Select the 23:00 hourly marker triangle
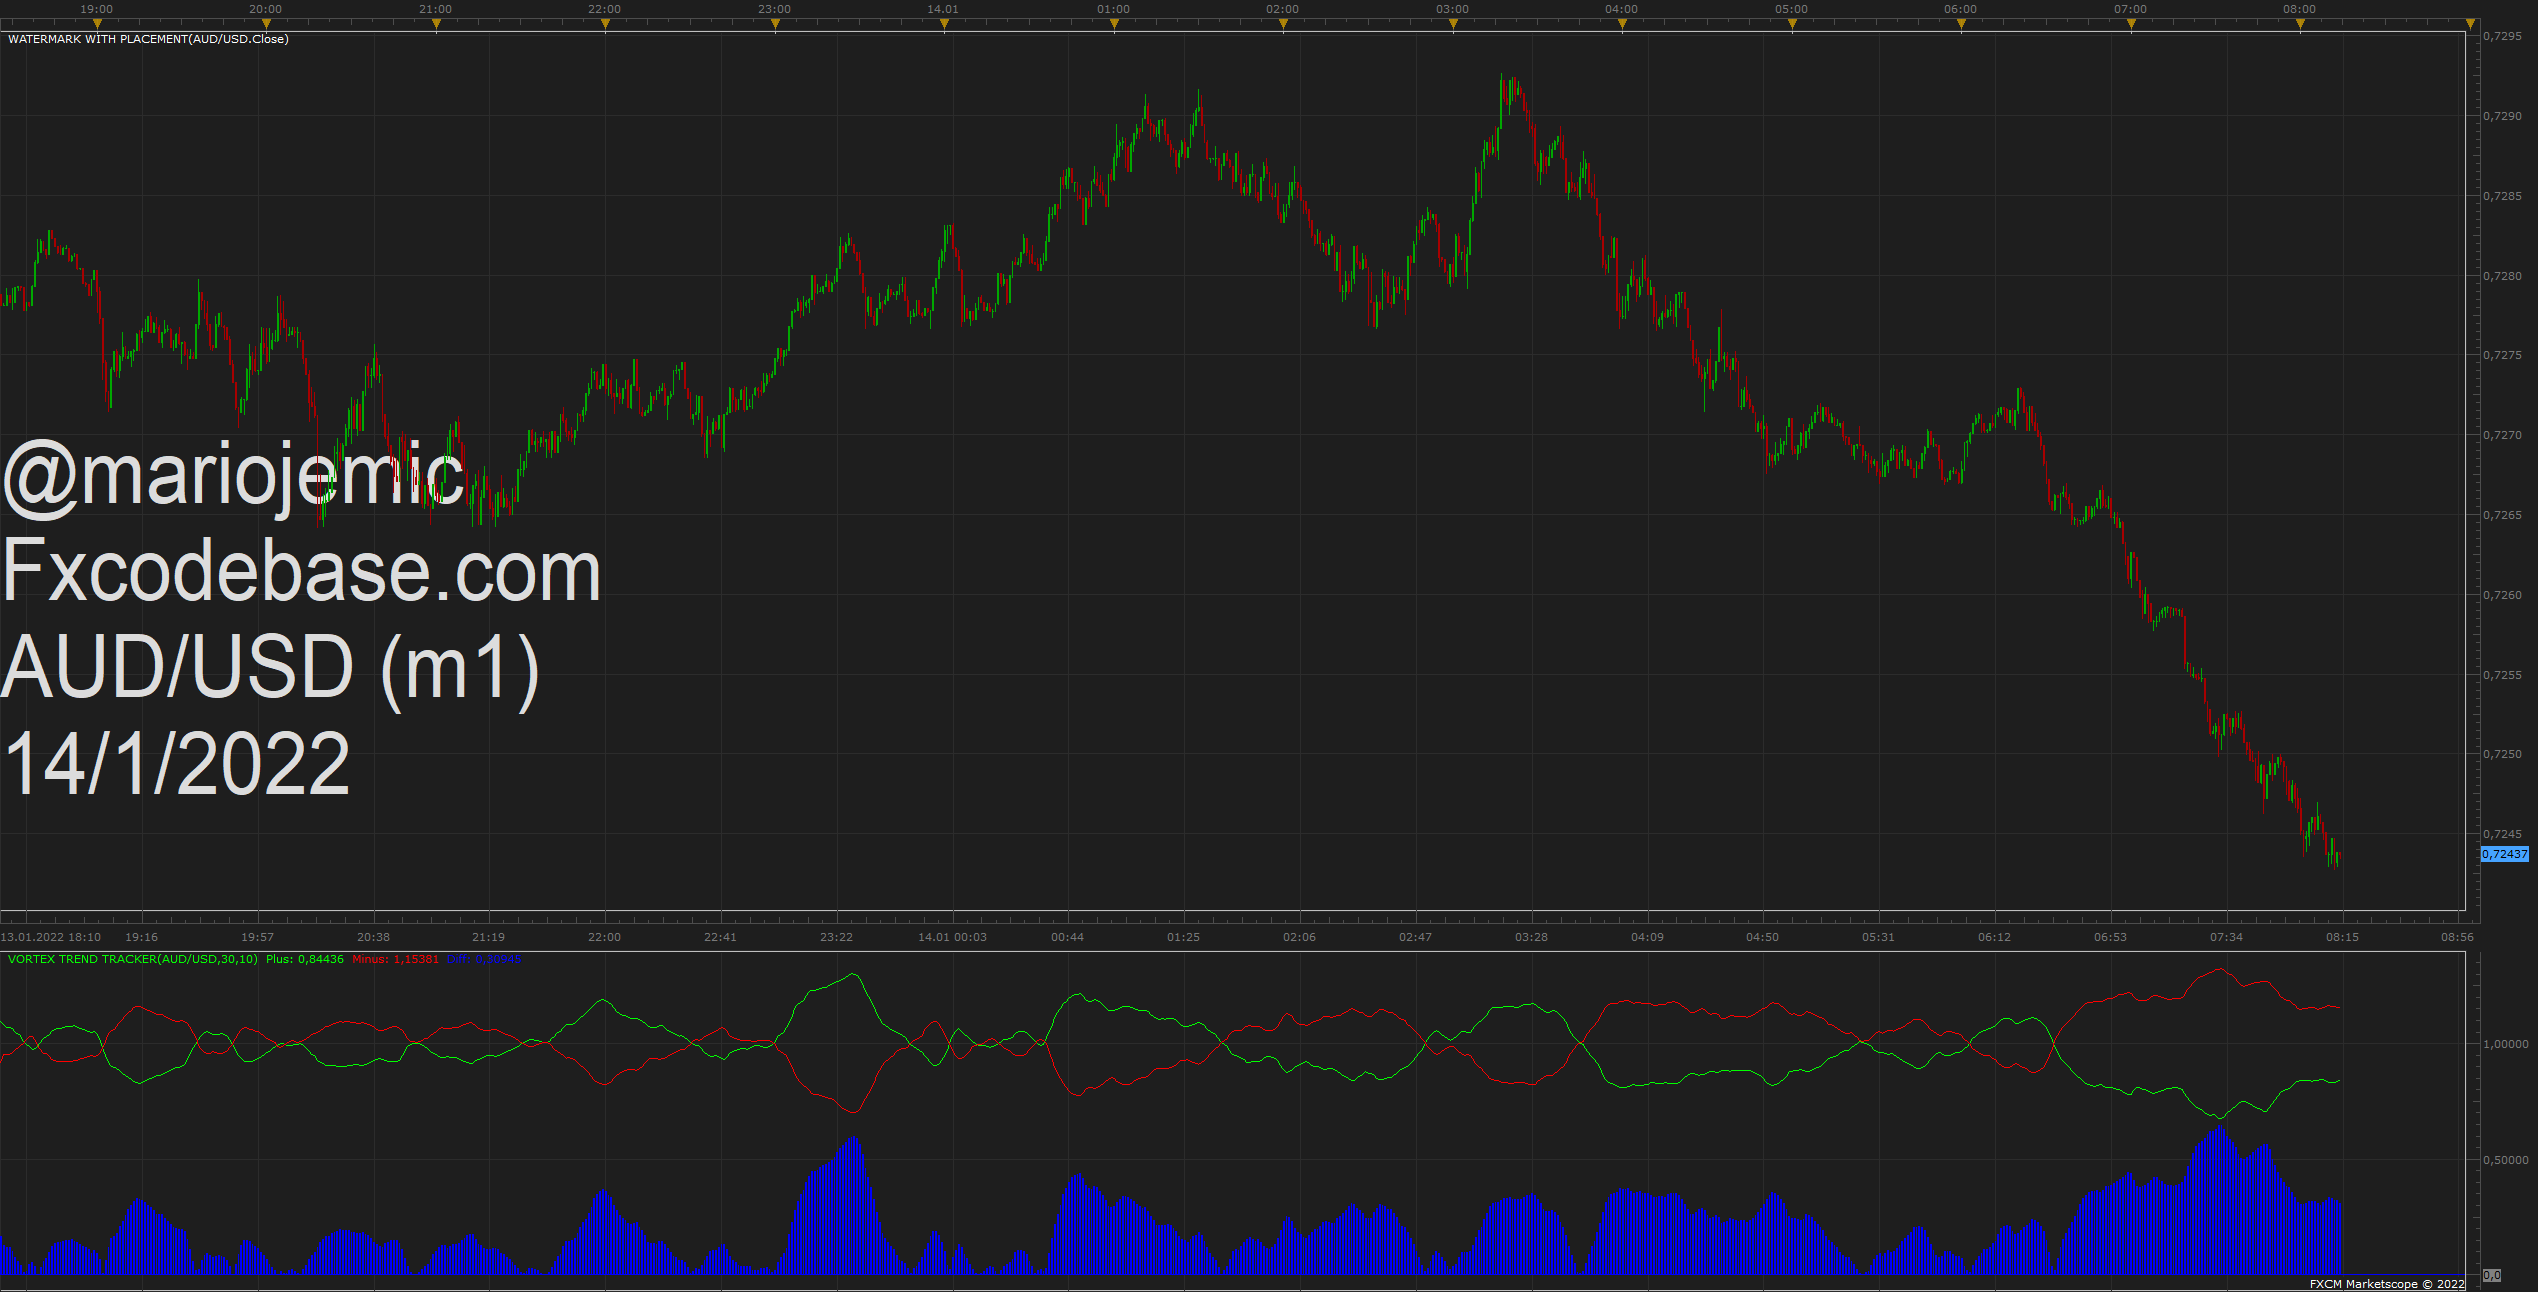 775,25
